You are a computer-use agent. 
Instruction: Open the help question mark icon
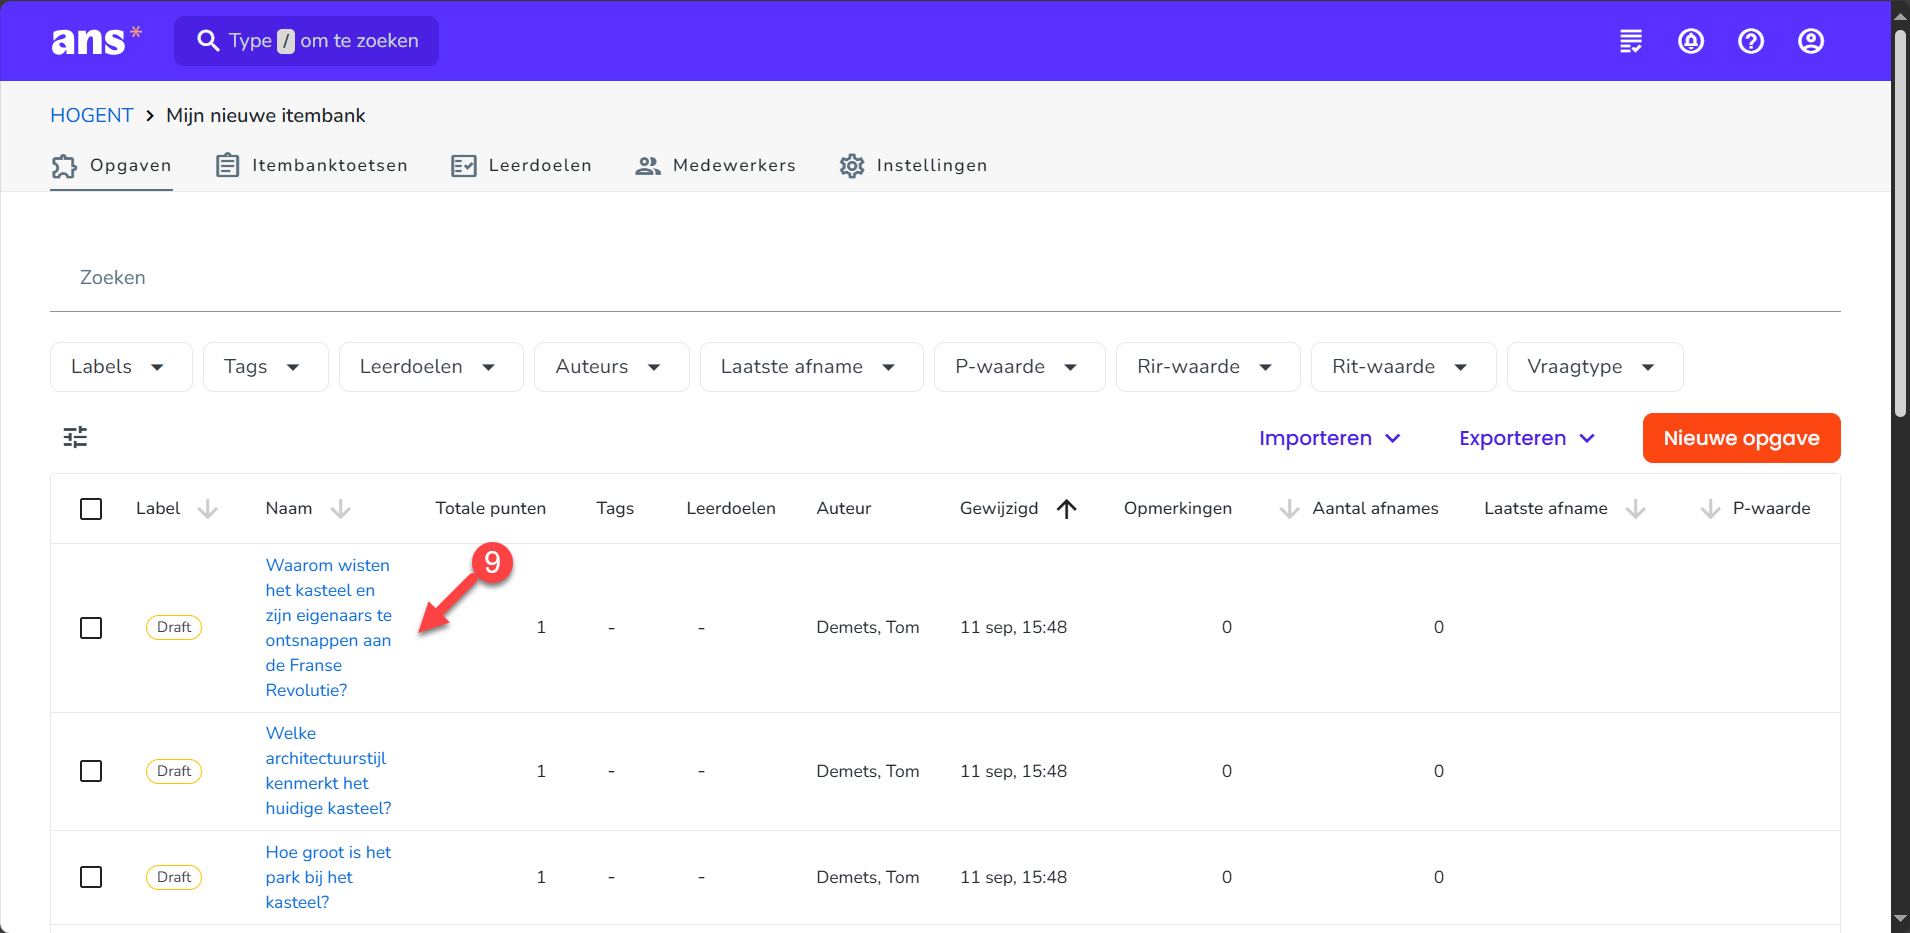point(1751,41)
